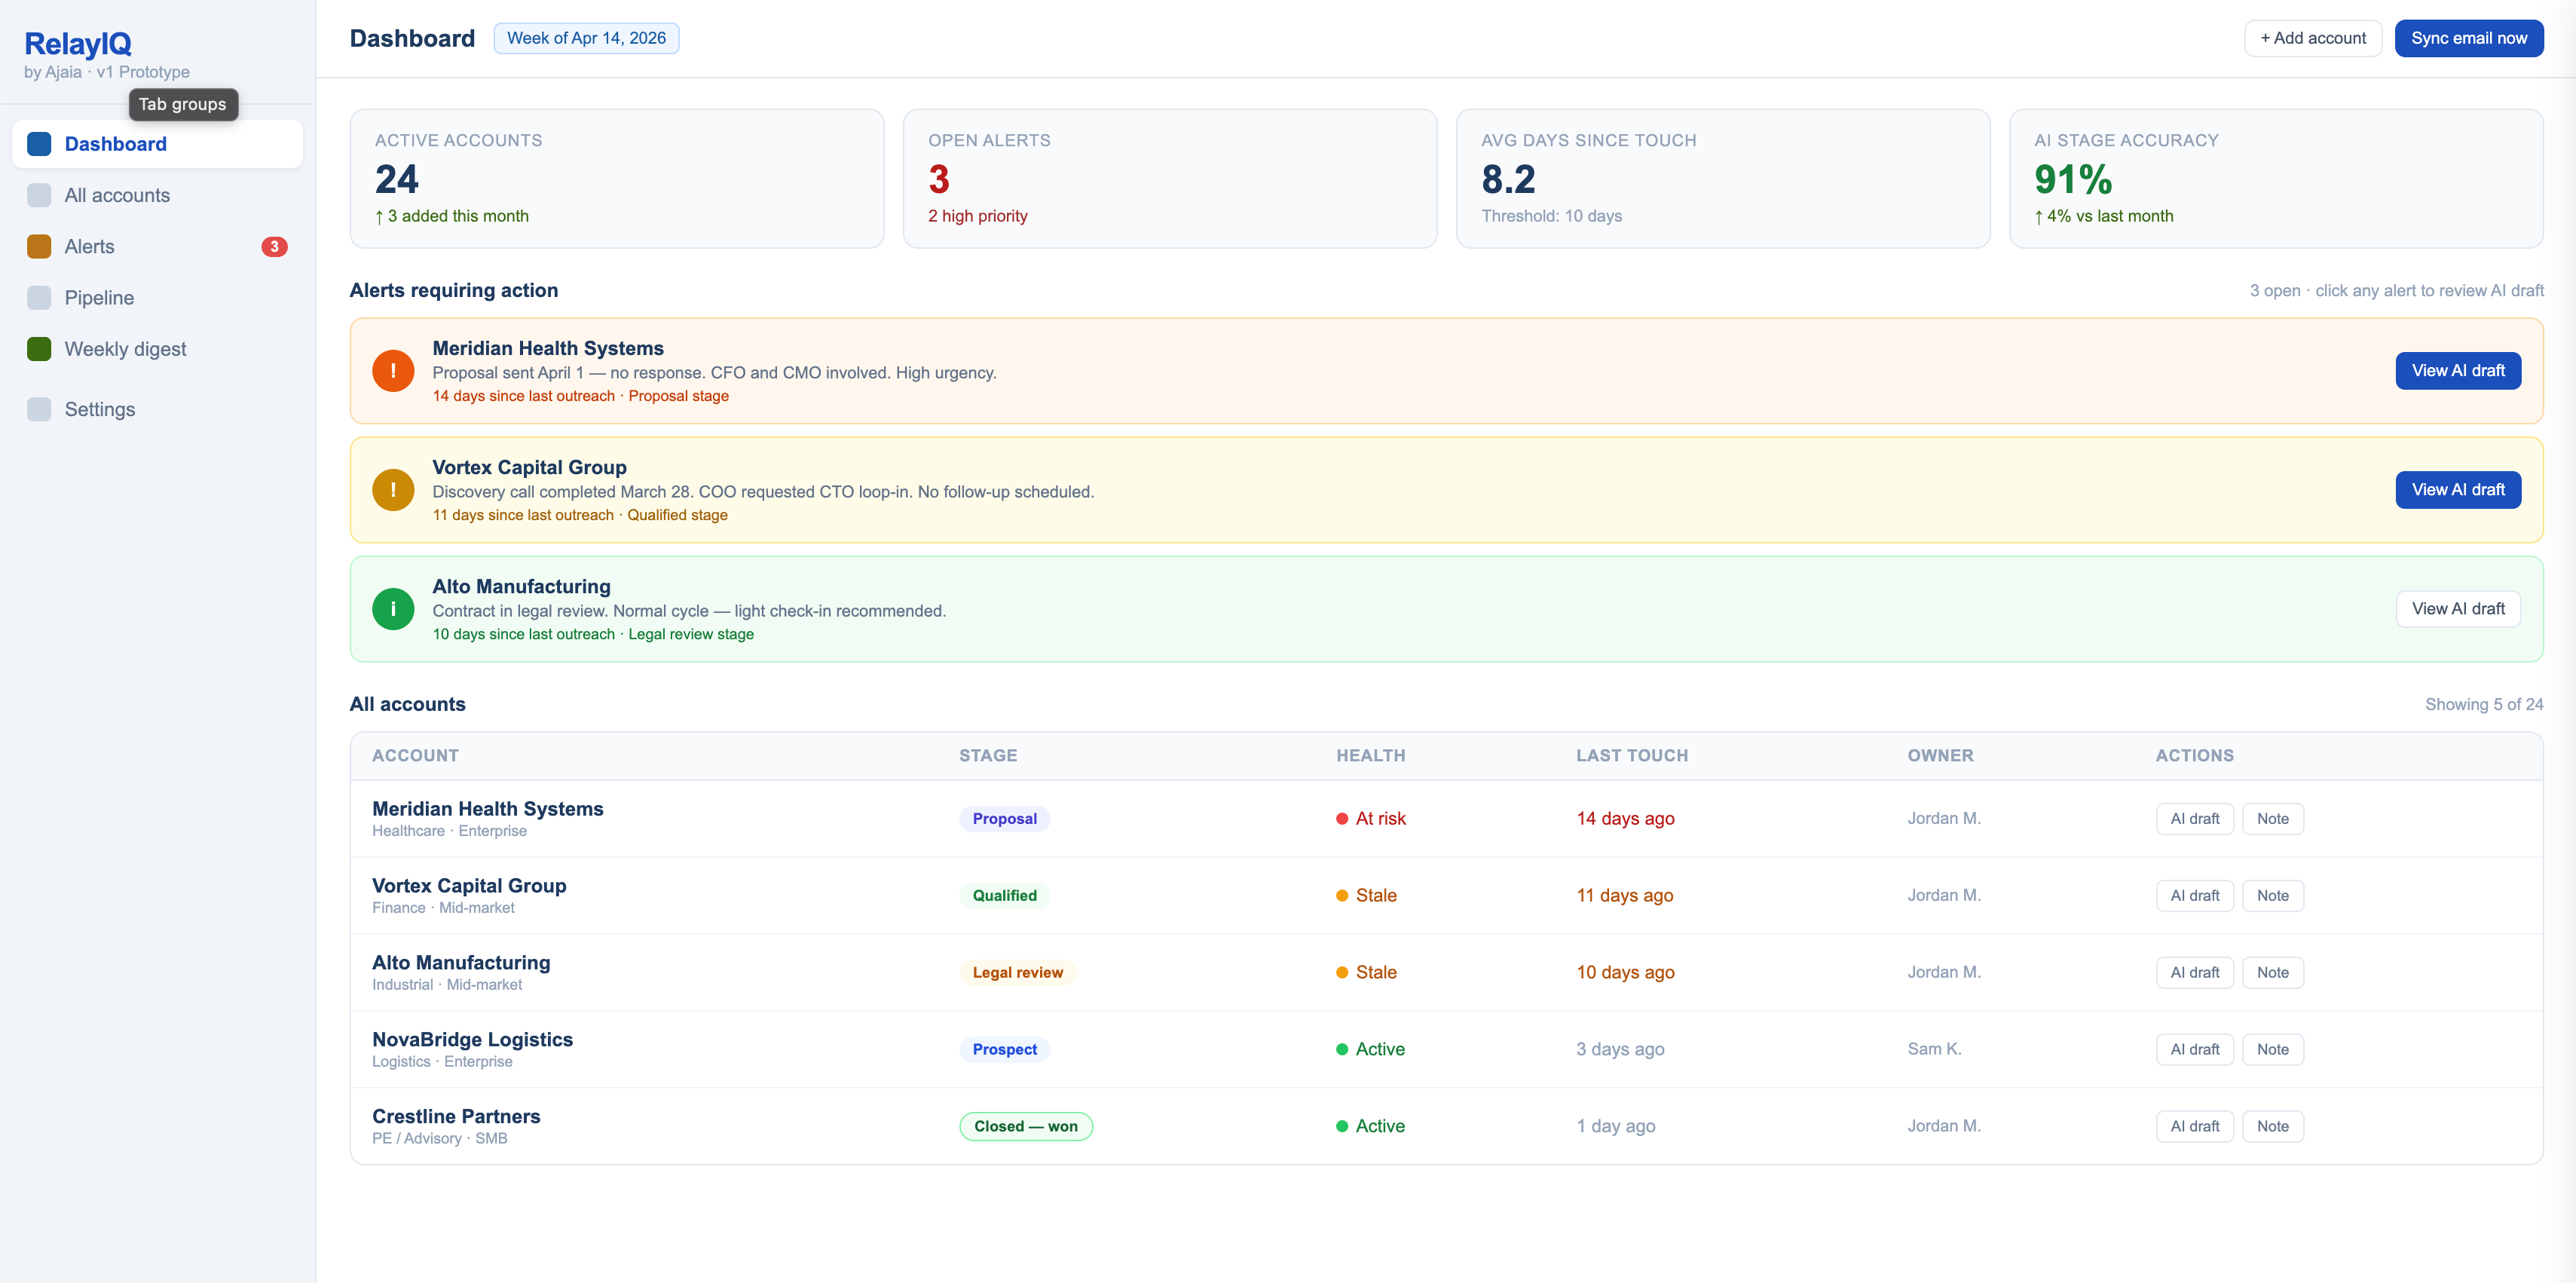Screen dimensions: 2576x1283
Task: Click 2 high priority text
Action: [x=977, y=216]
